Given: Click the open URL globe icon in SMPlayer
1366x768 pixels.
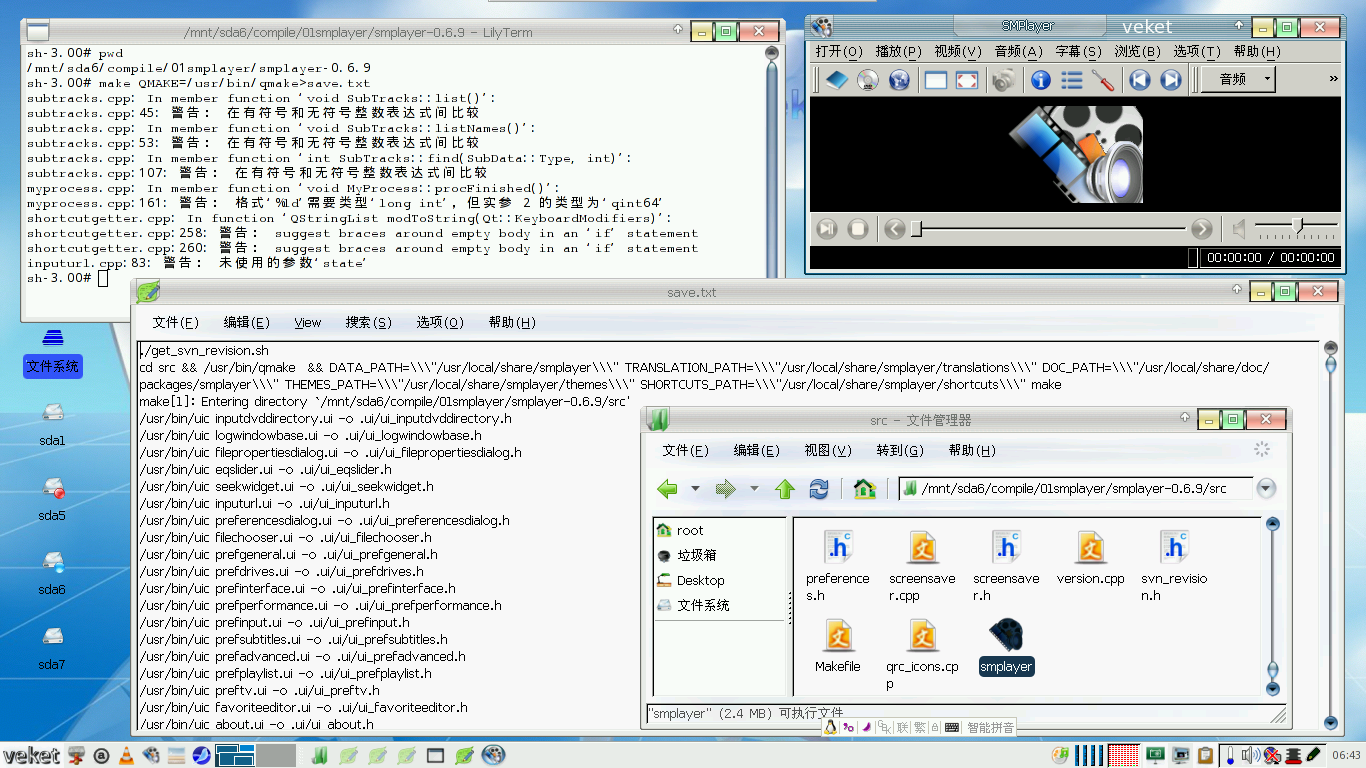Looking at the screenshot, I should [x=899, y=80].
